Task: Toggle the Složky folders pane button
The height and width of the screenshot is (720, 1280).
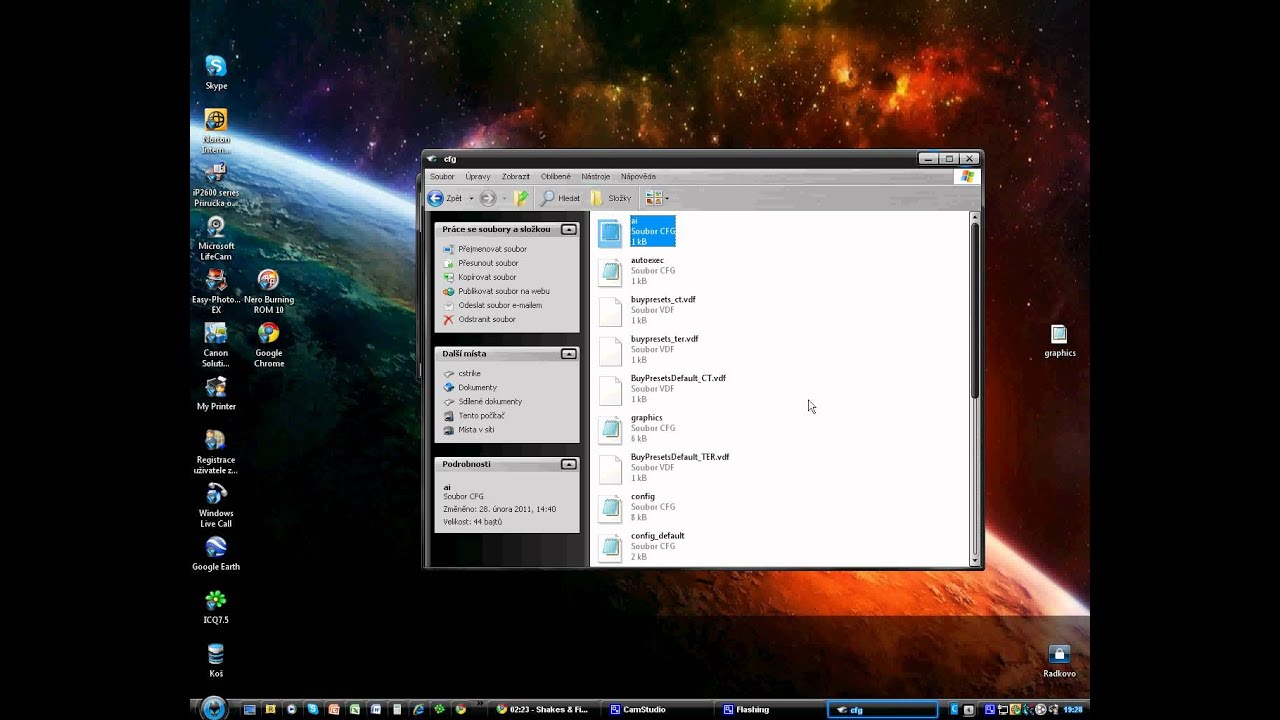Action: pos(610,198)
